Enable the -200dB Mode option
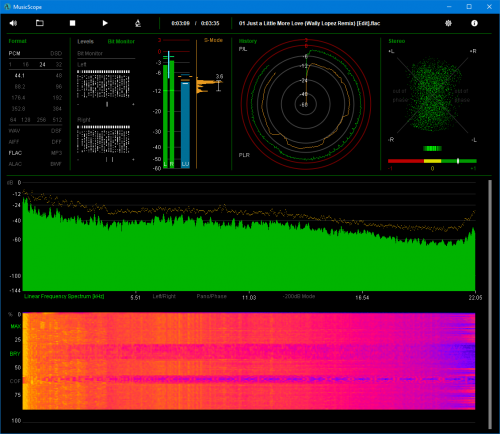500x434 pixels. (299, 296)
